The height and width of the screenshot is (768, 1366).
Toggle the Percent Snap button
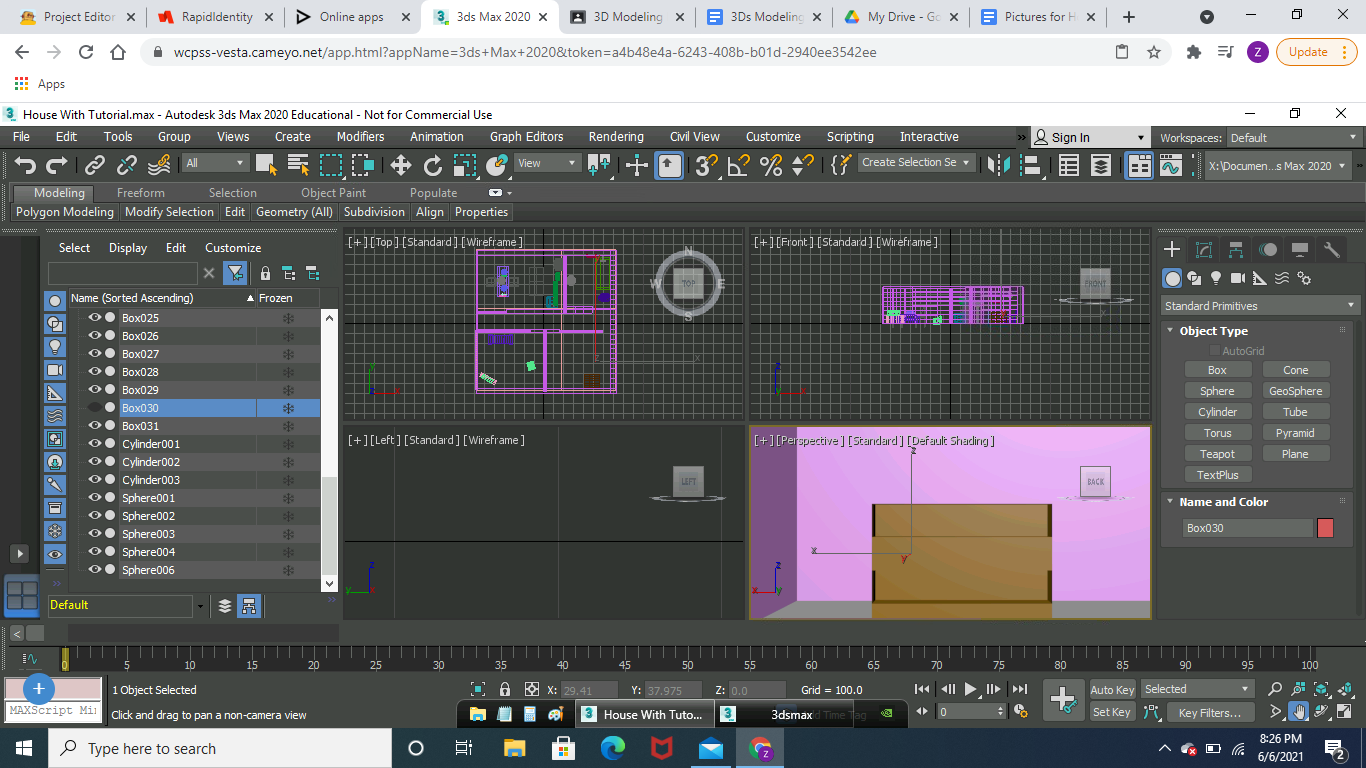[770, 165]
